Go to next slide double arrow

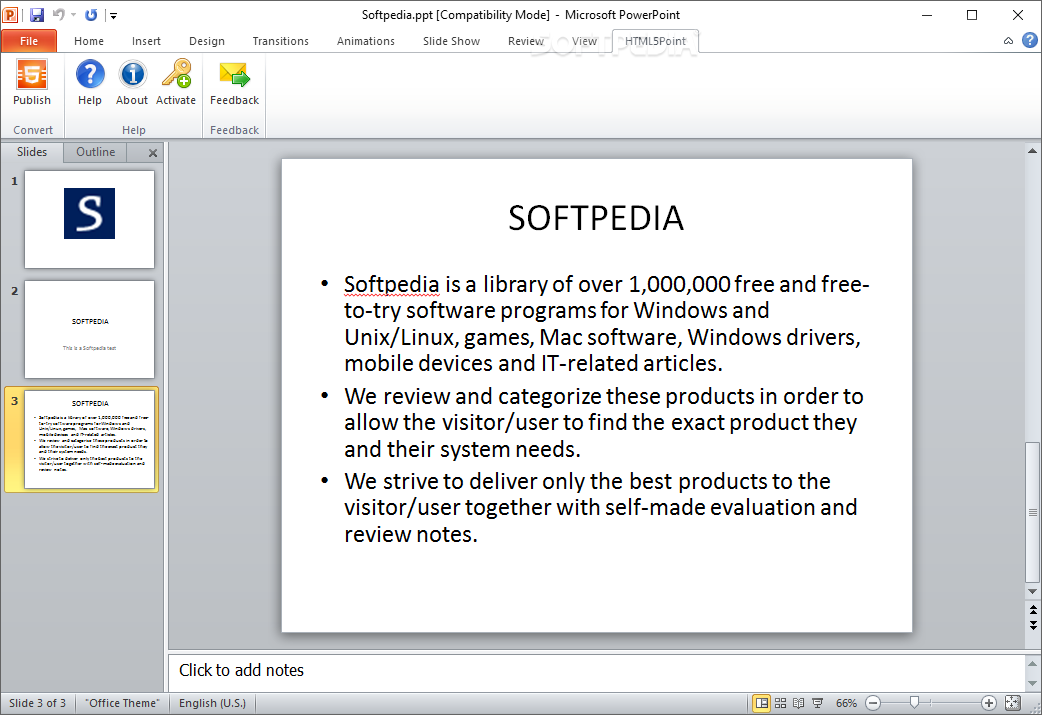1033,625
